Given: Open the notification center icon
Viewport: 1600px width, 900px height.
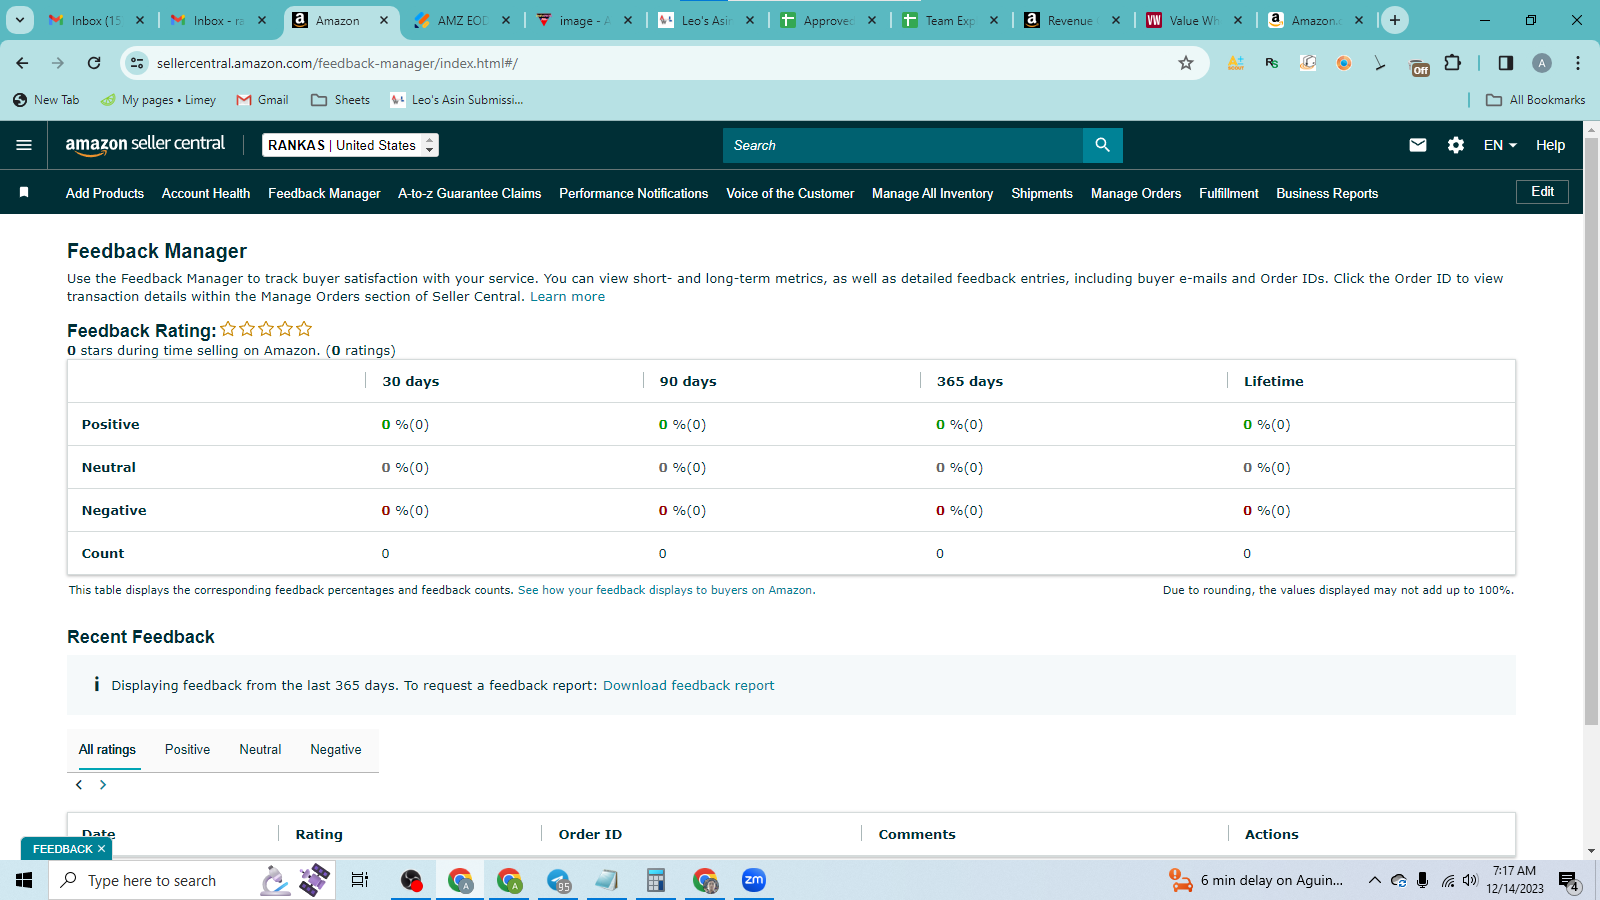Looking at the screenshot, I should [1569, 881].
